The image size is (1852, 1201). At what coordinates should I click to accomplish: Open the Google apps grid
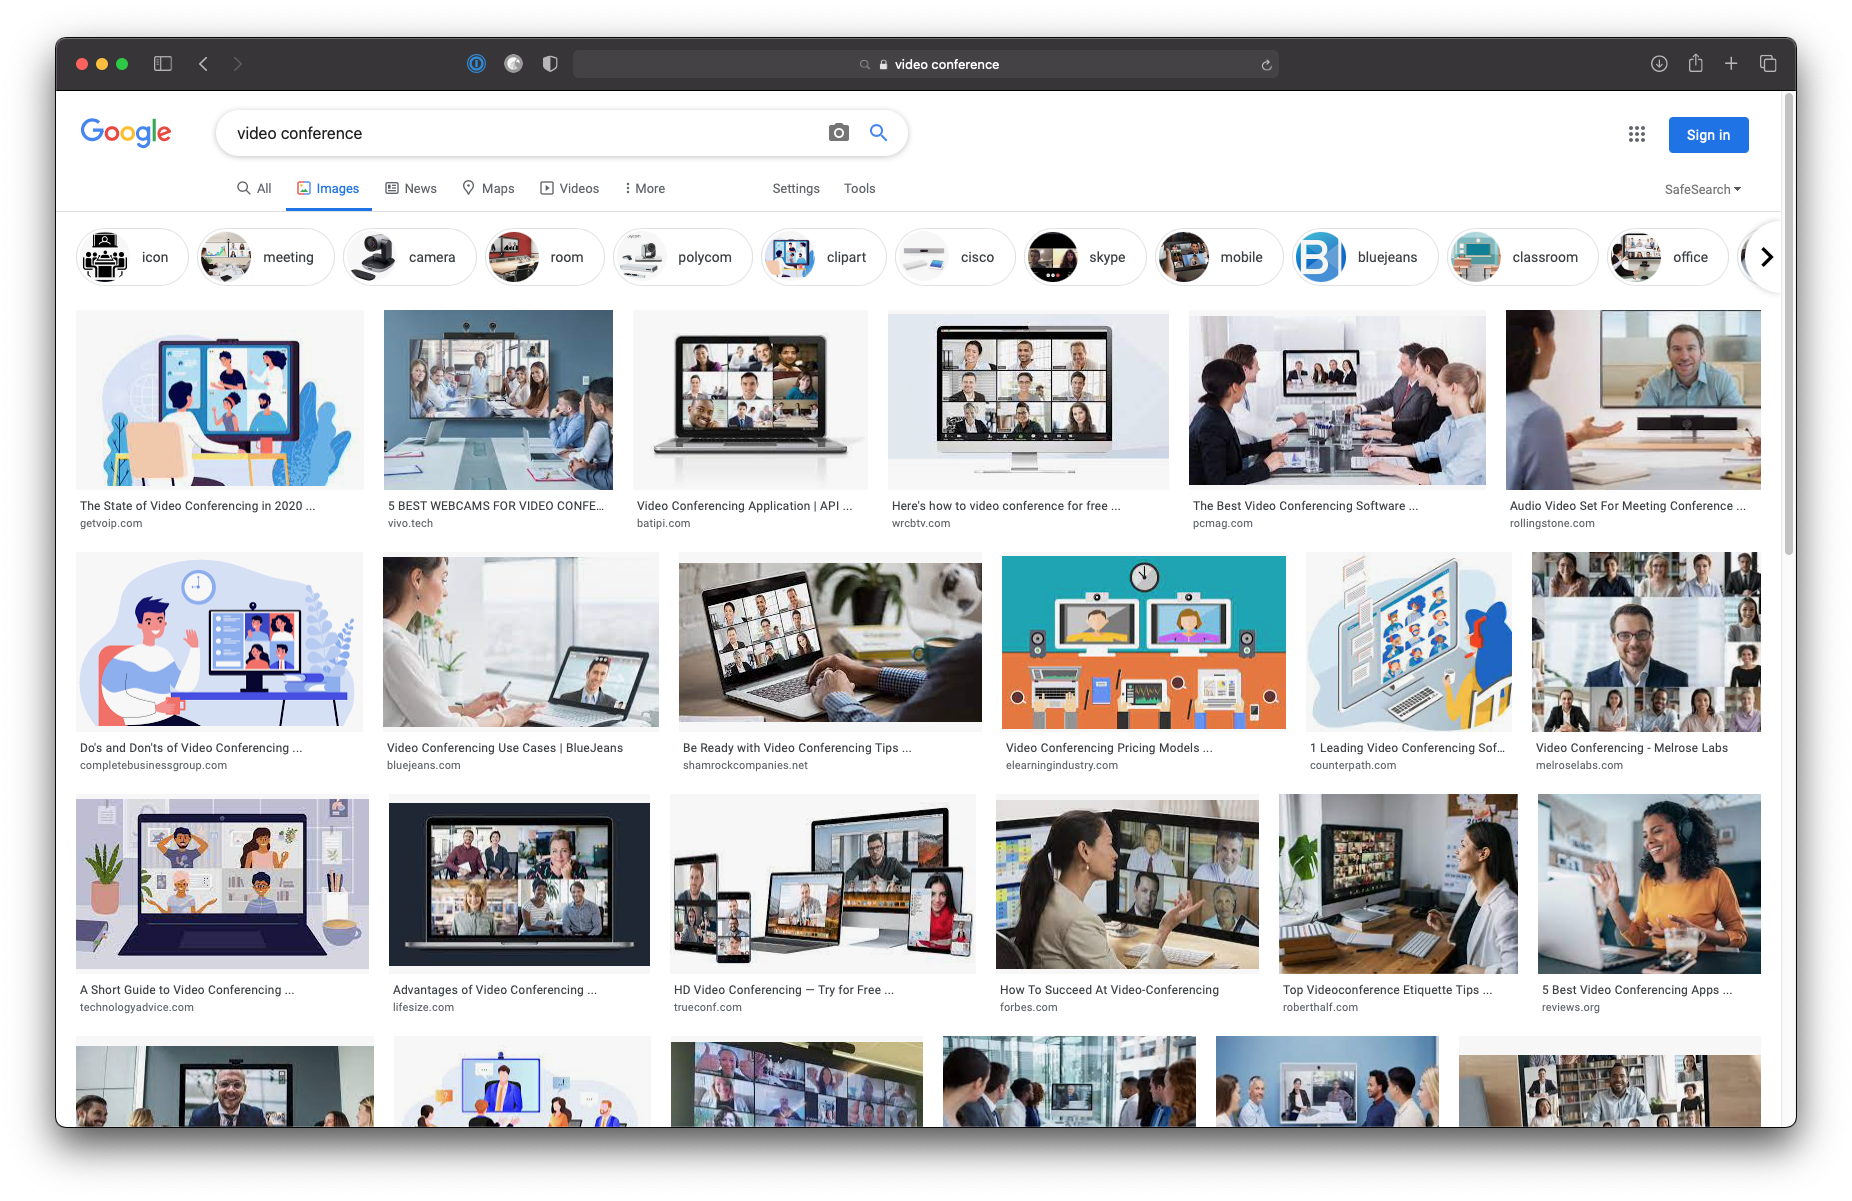(1636, 134)
